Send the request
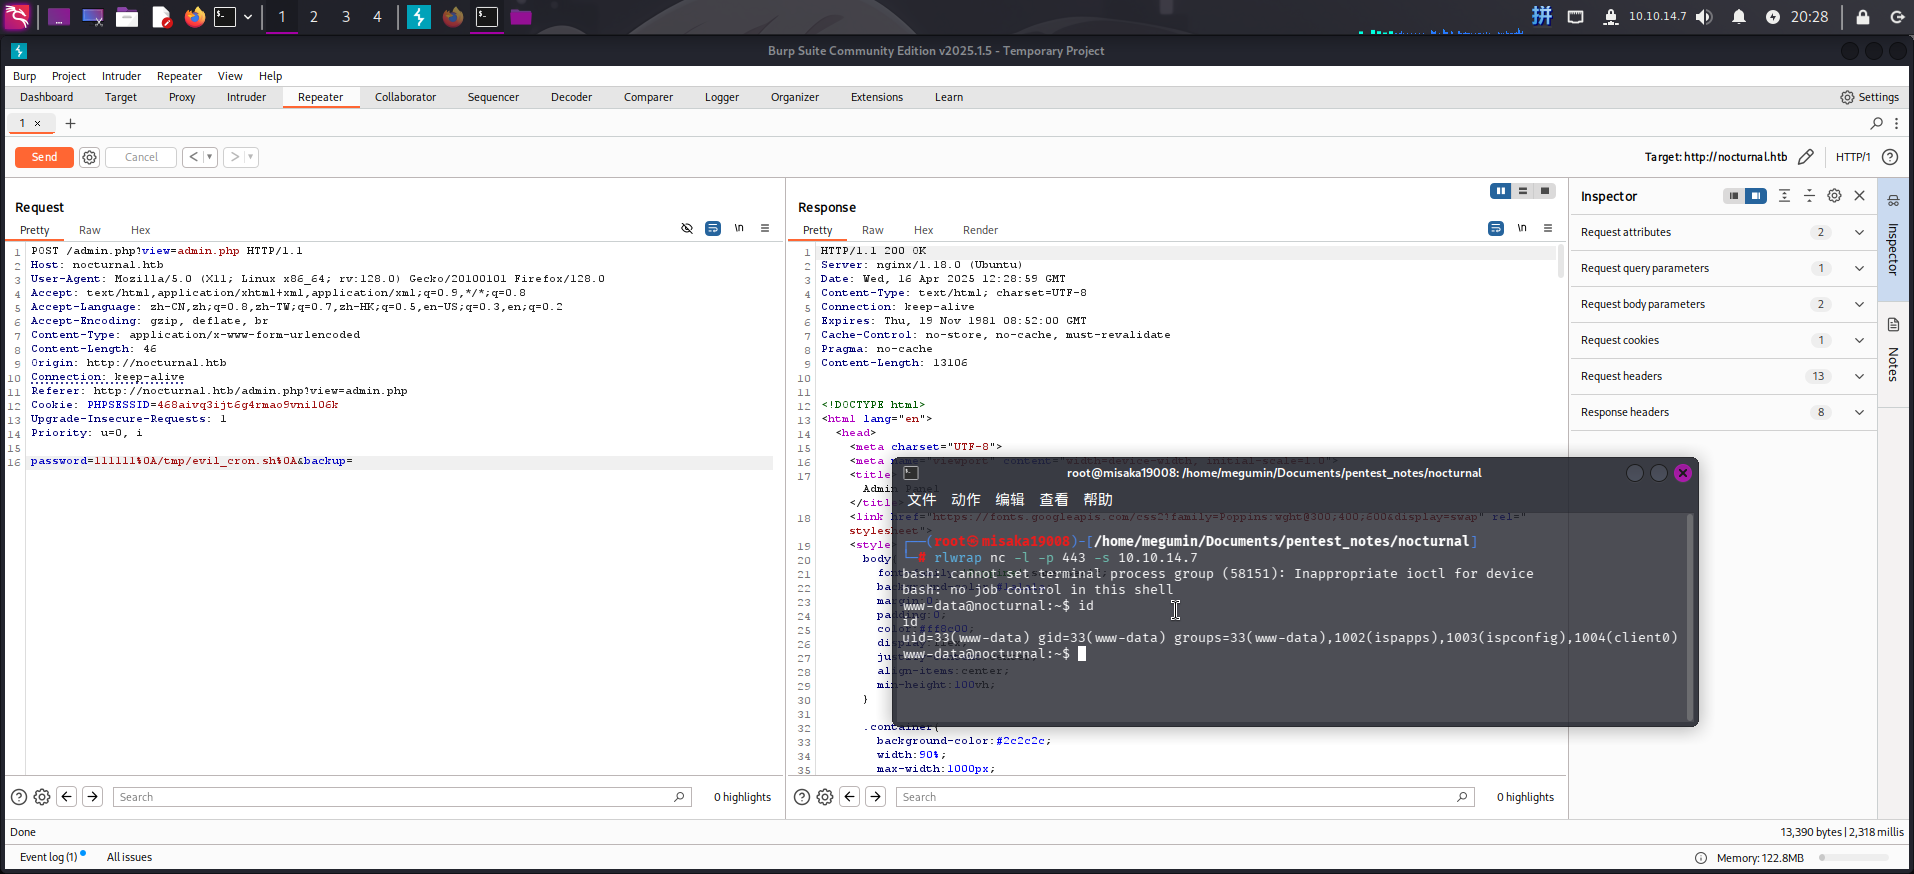This screenshot has height=874, width=1914. (44, 157)
